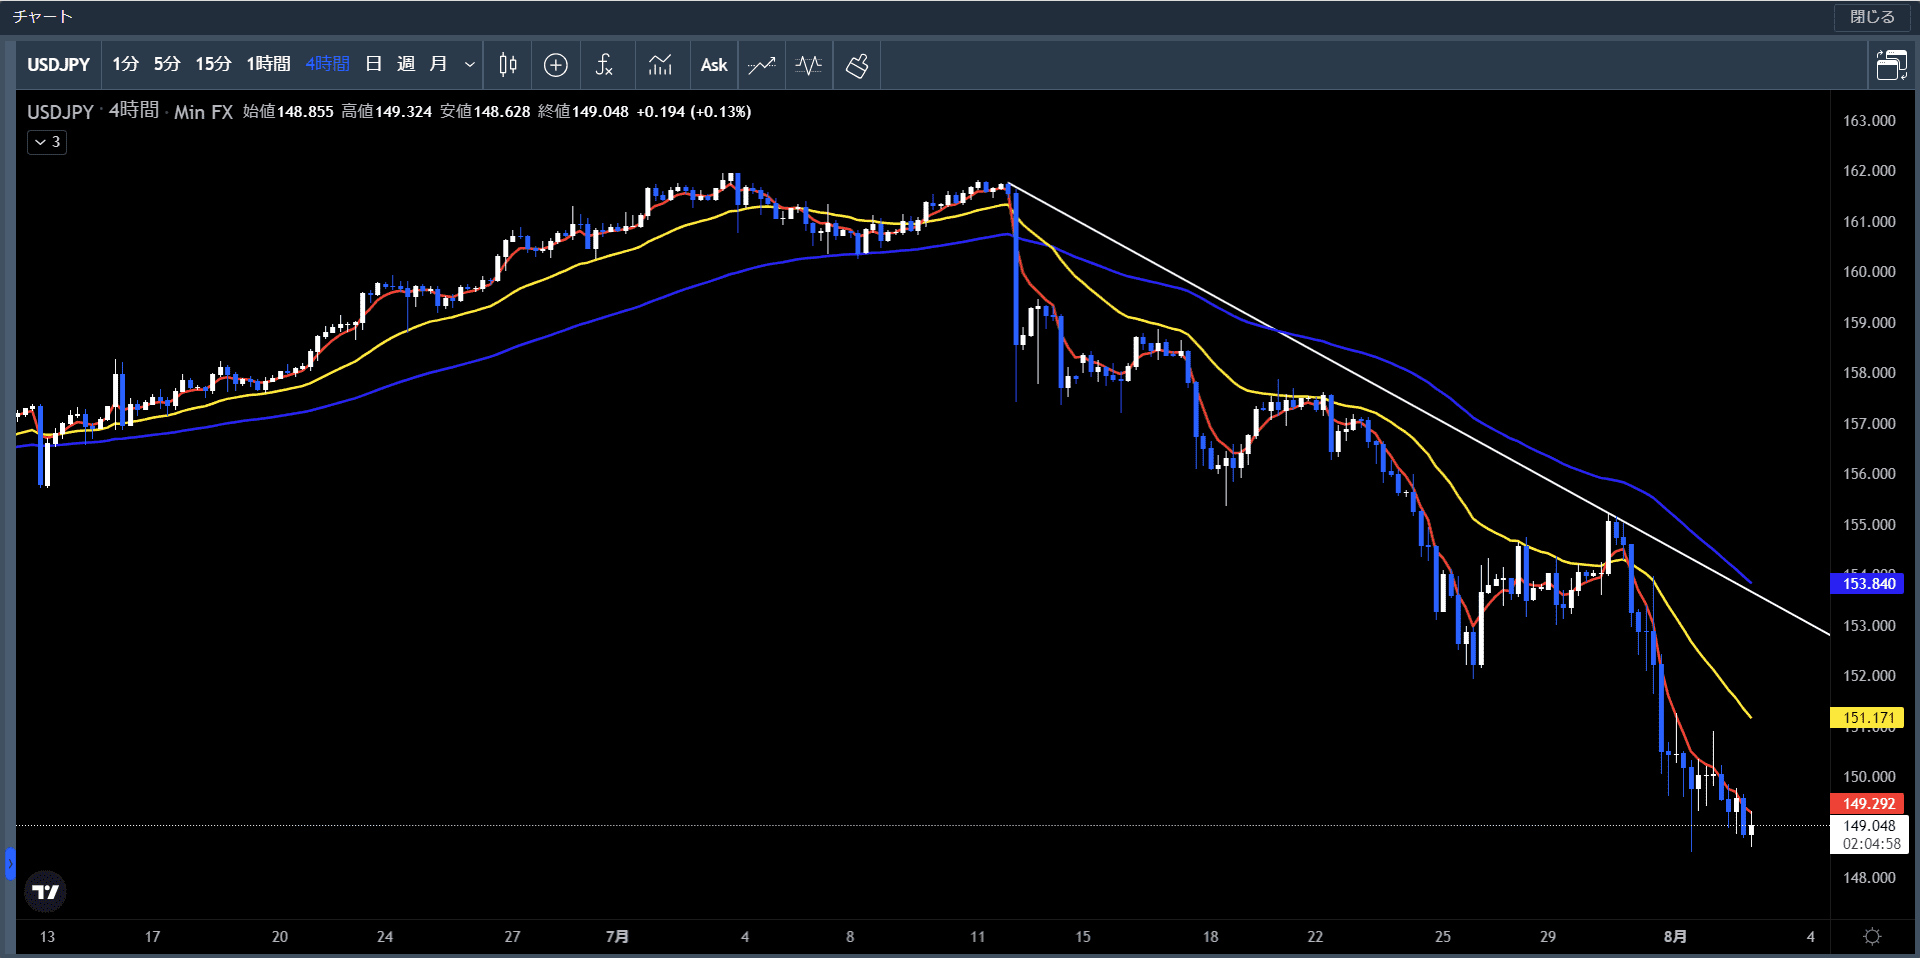
Task: Click the add/compare symbol plus icon
Action: pos(556,65)
